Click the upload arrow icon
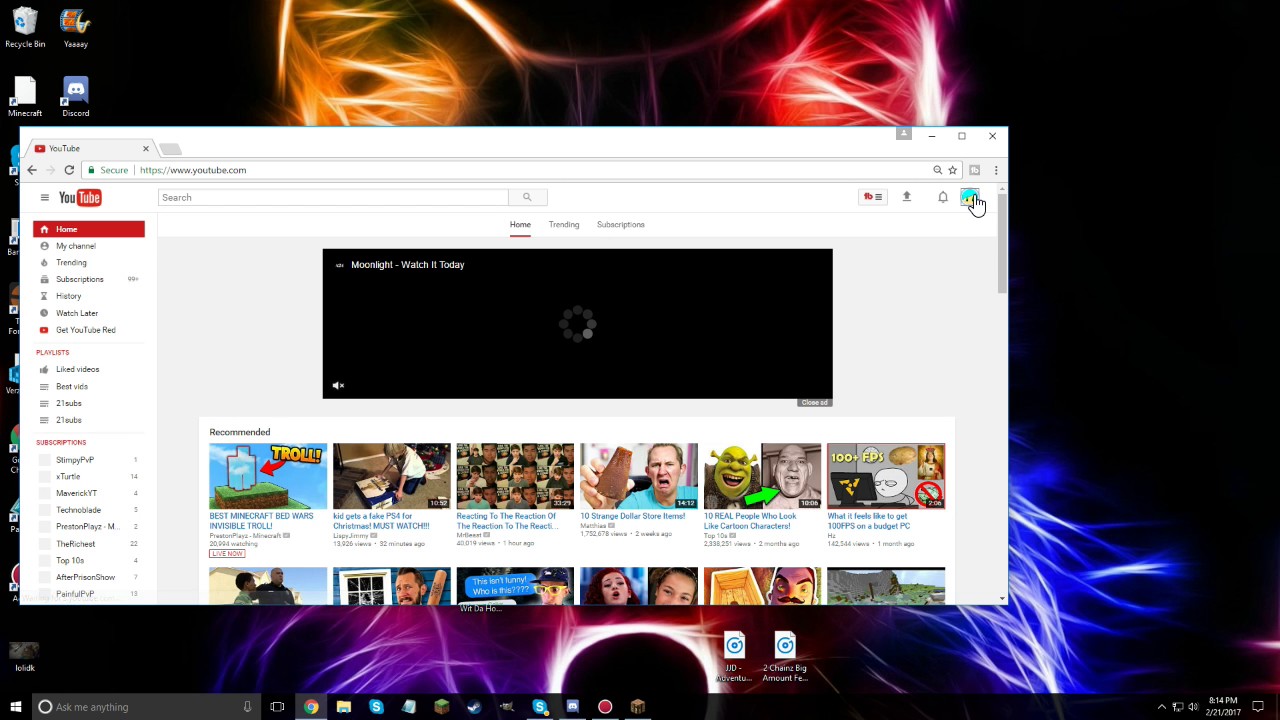The height and width of the screenshot is (720, 1280). point(907,197)
